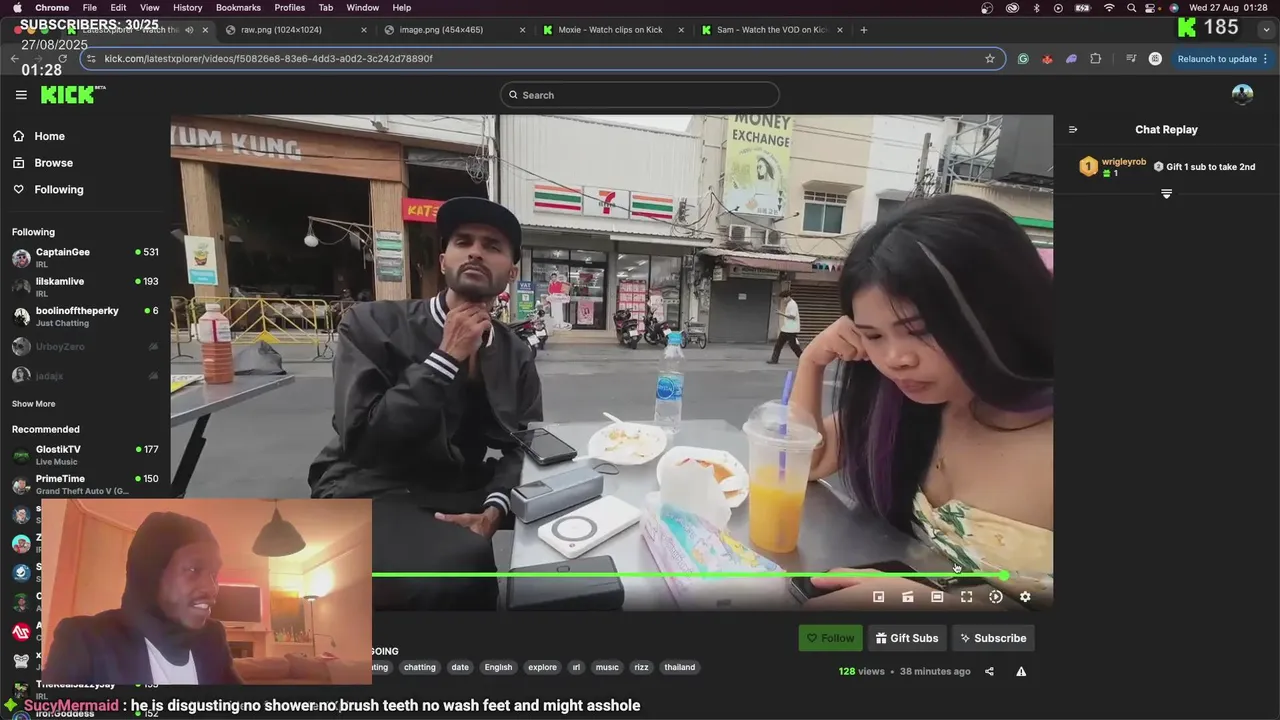Close the raw.png tab
The width and height of the screenshot is (1280, 720).
[x=363, y=30]
